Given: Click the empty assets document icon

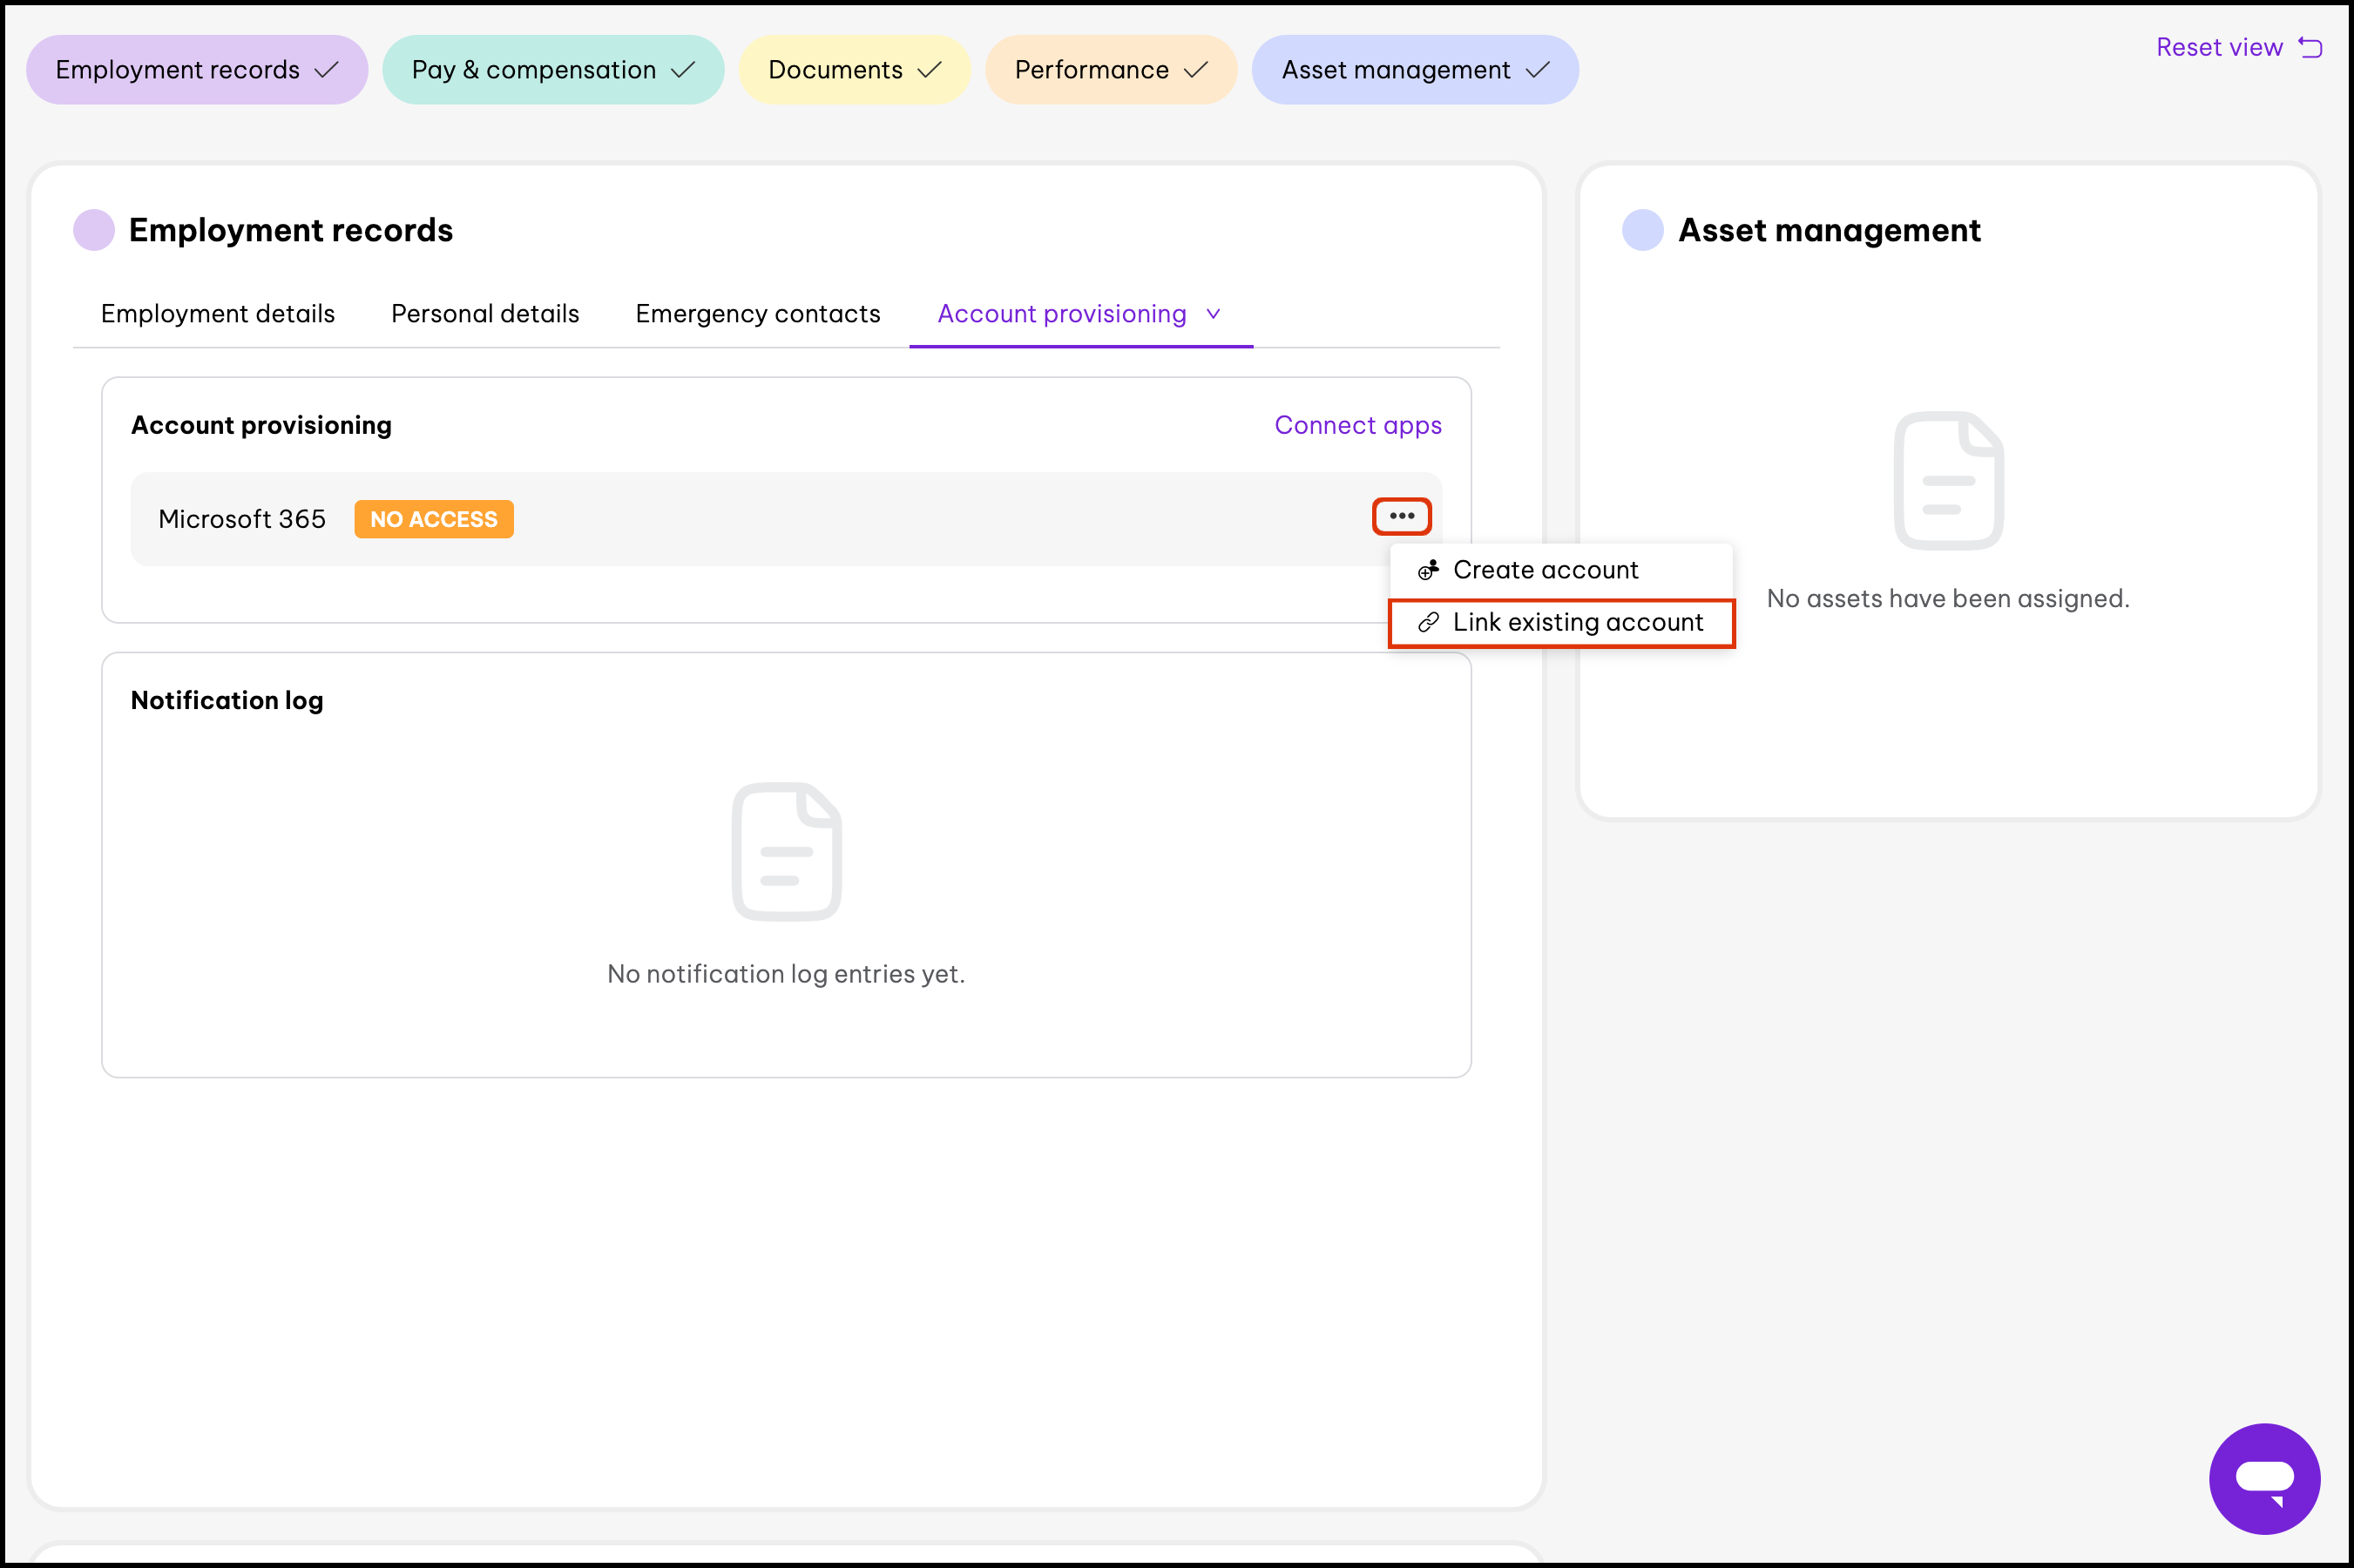Looking at the screenshot, I should tap(1947, 480).
